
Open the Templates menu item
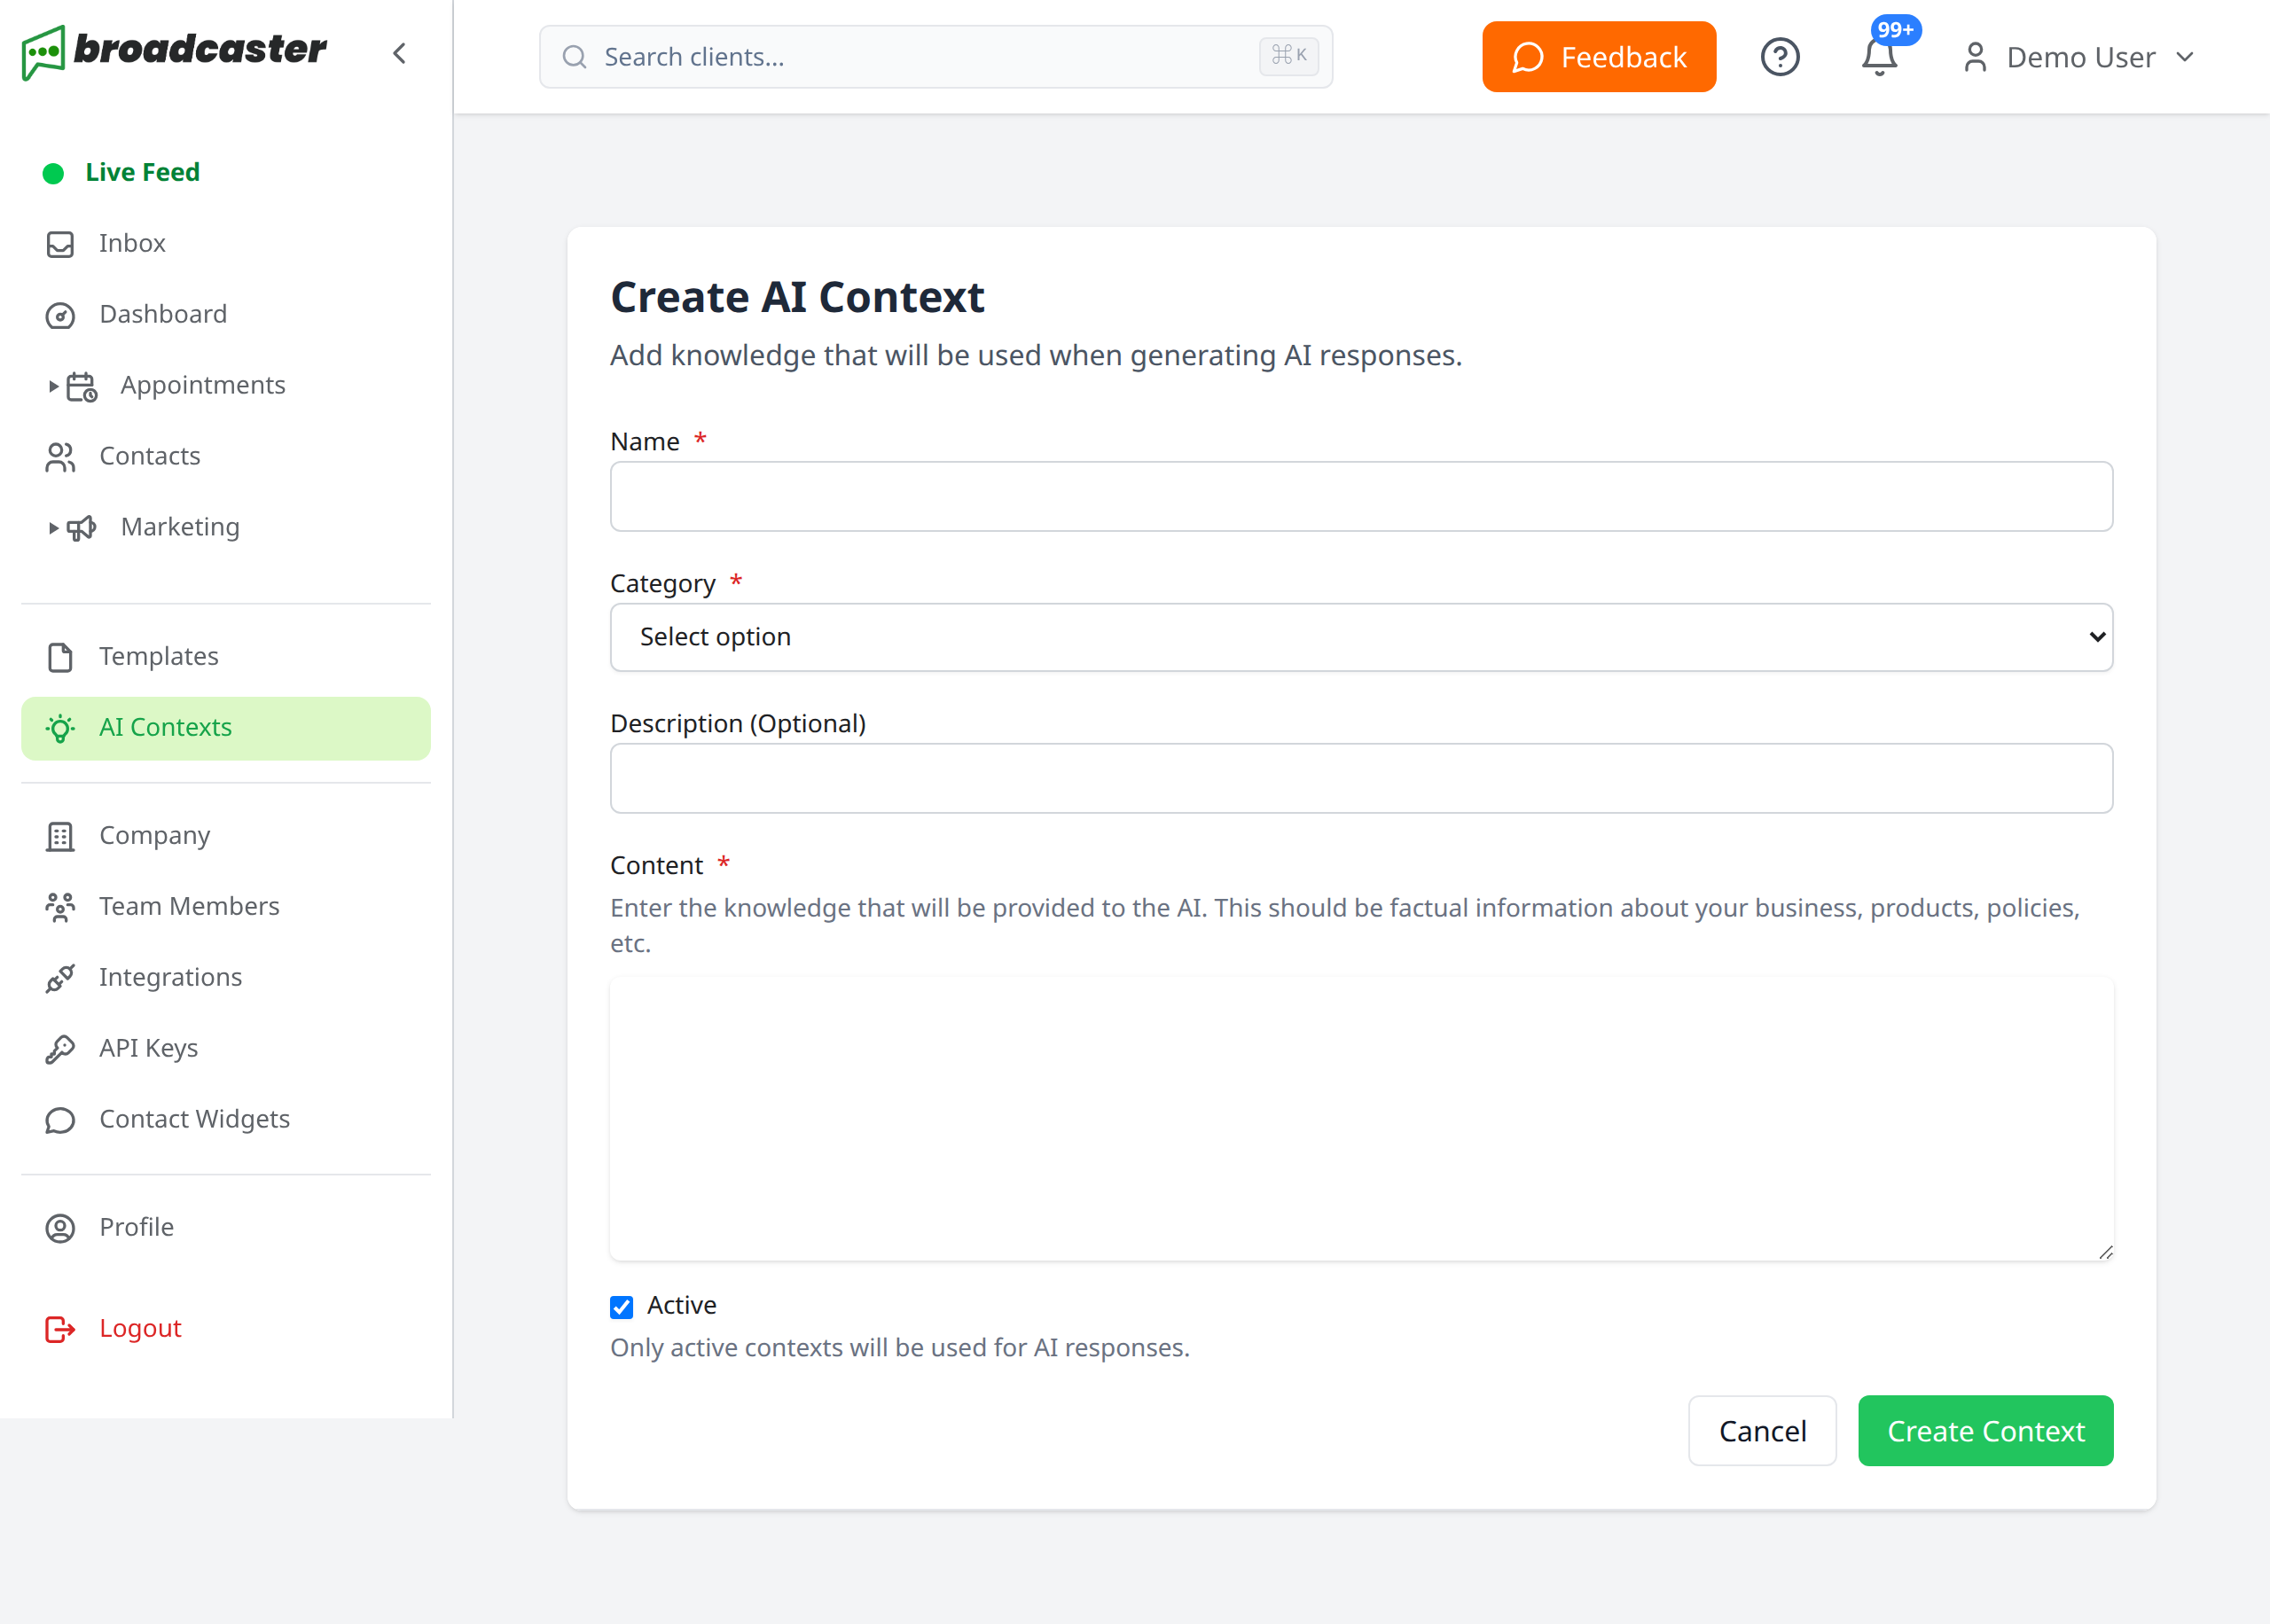tap(226, 657)
